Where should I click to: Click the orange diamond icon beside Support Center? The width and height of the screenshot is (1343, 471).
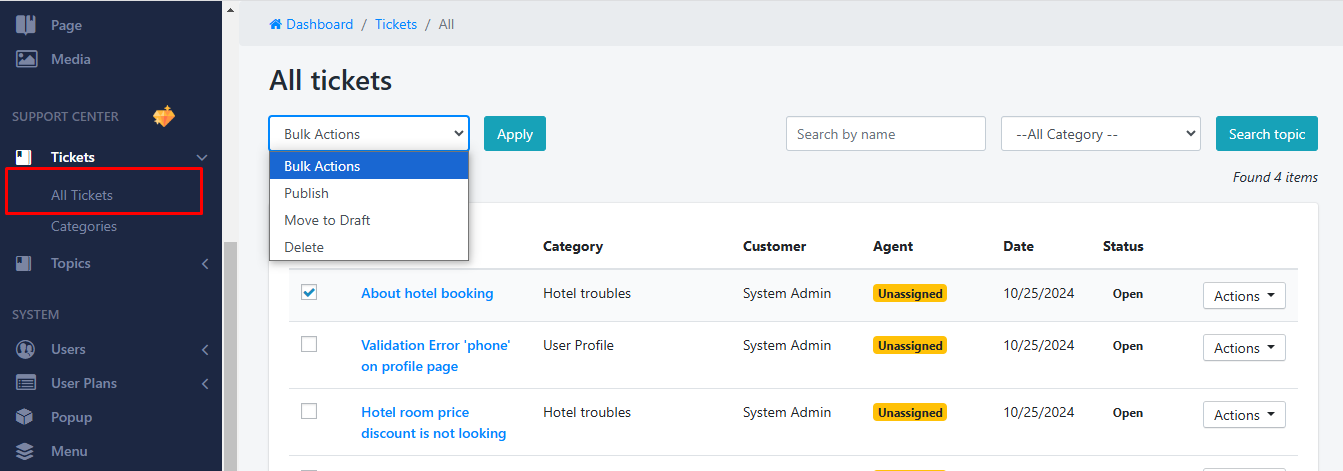coord(163,117)
